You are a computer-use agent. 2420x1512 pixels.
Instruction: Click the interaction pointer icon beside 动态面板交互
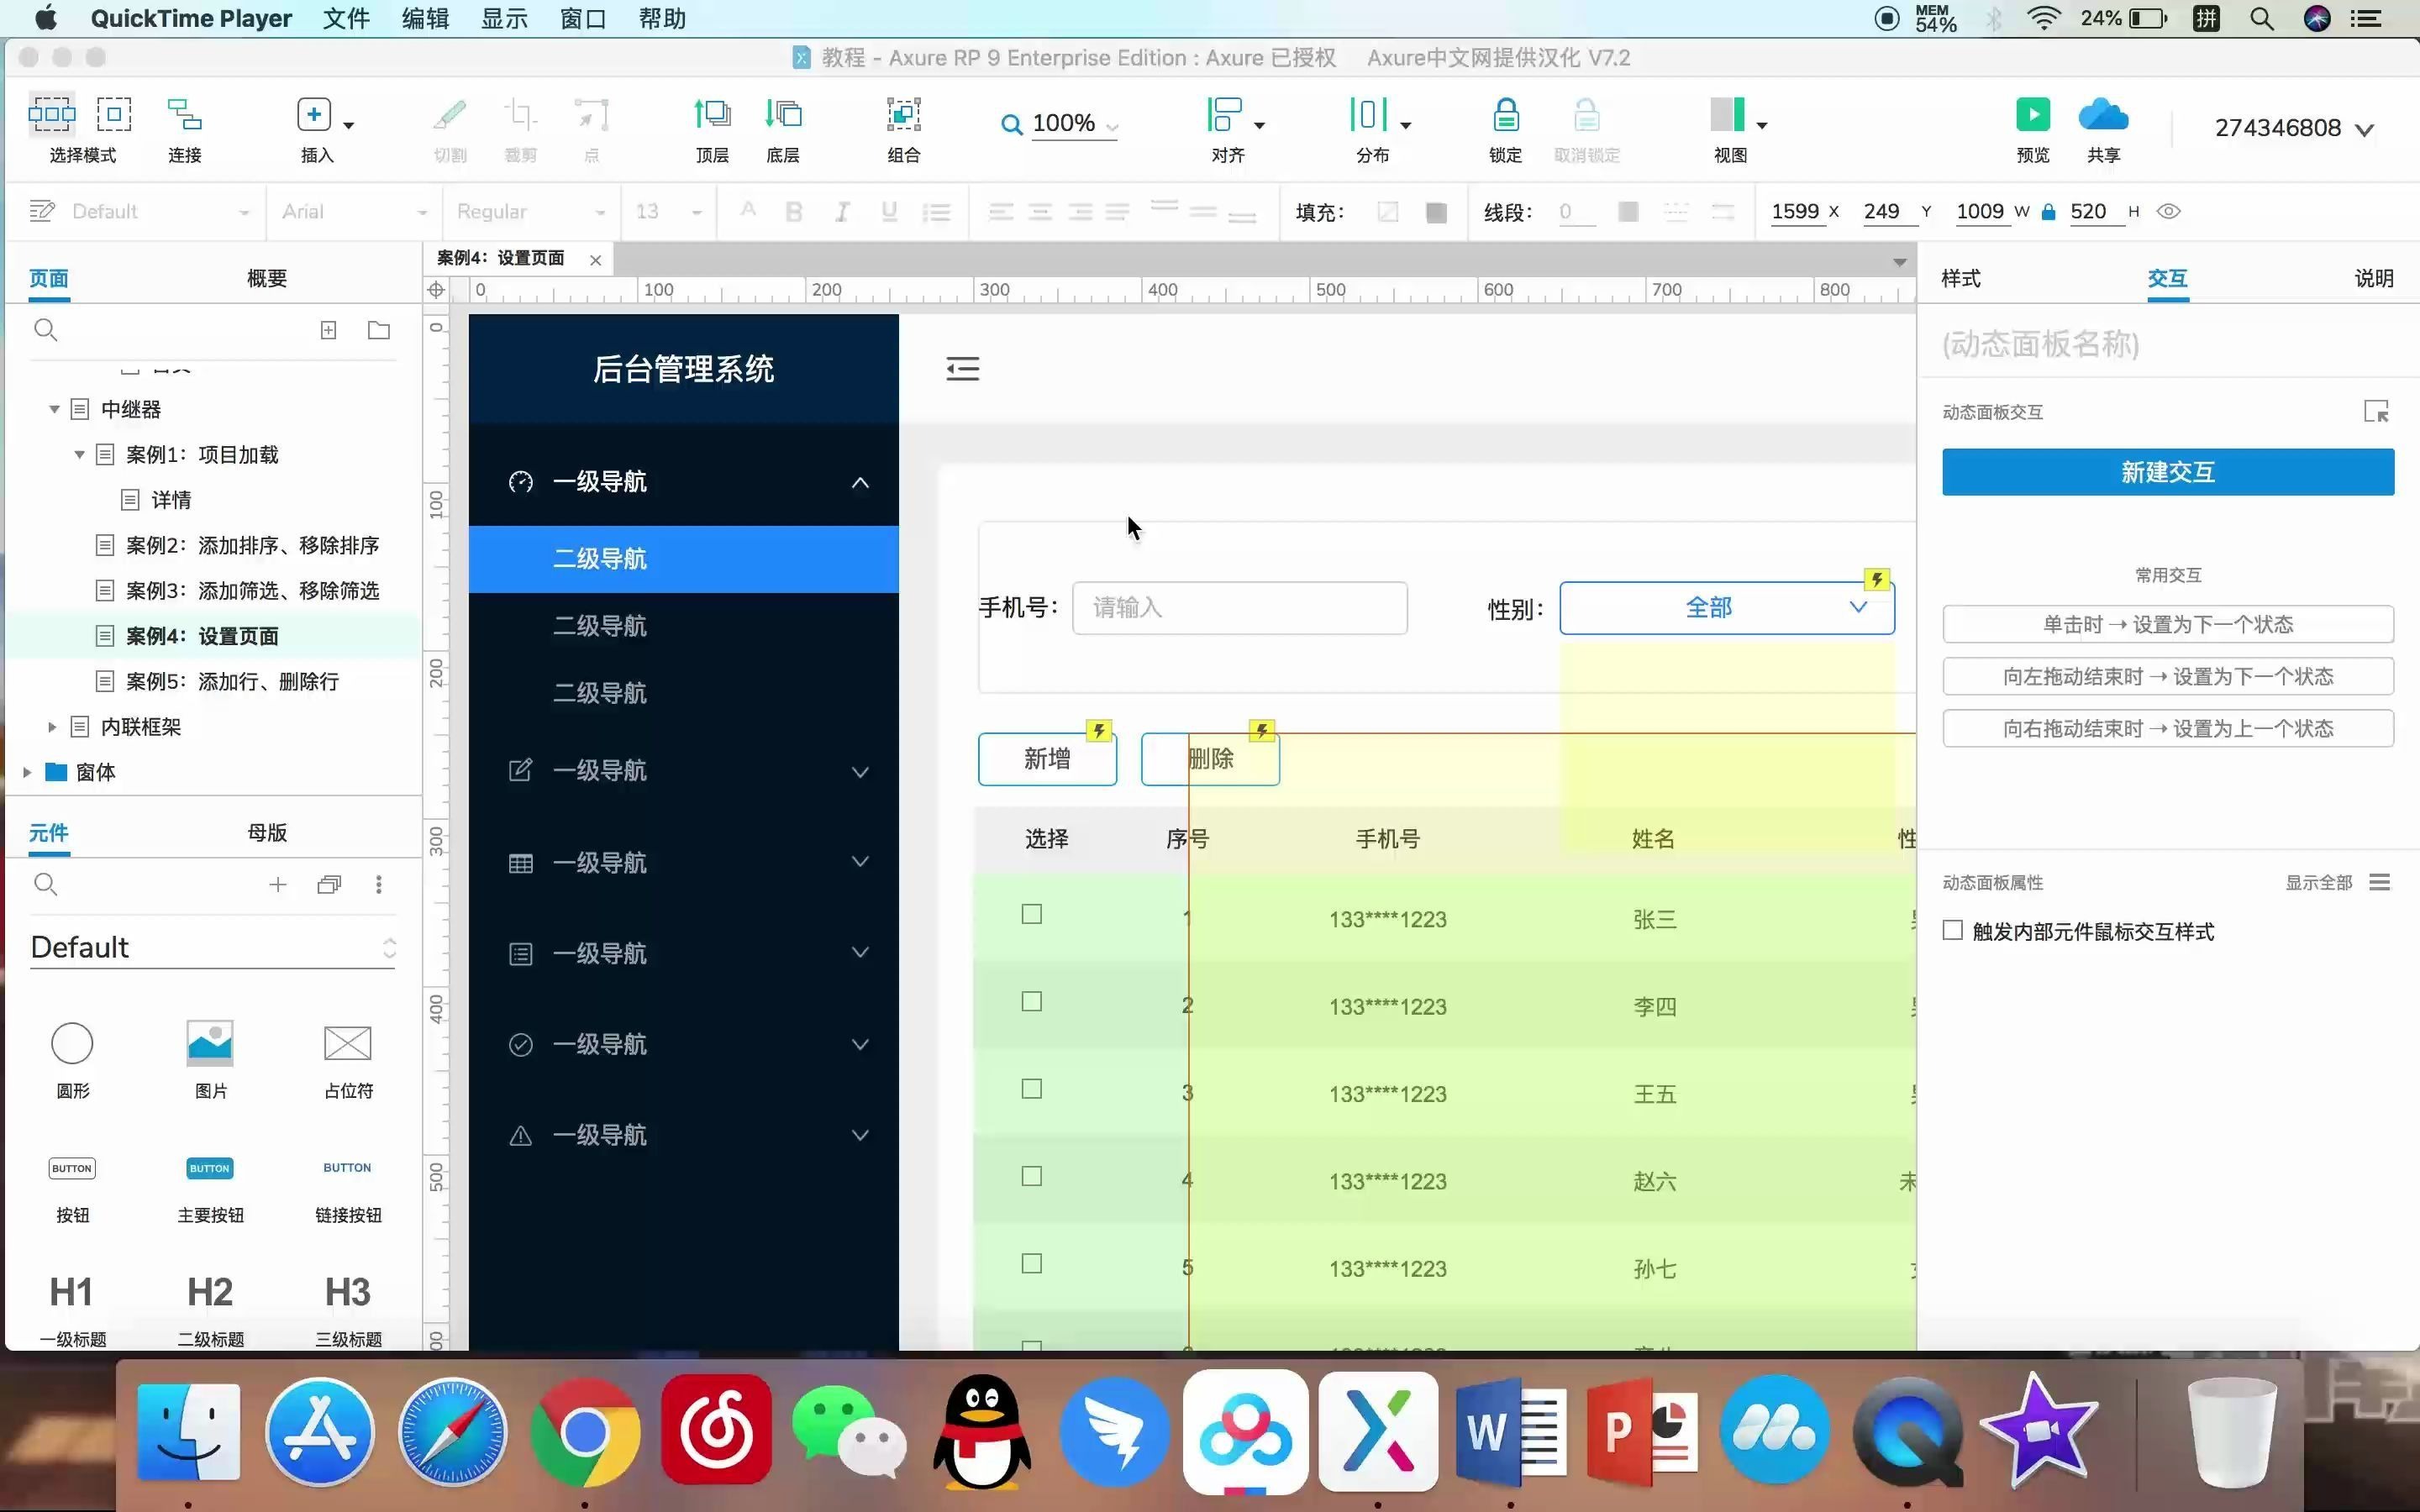click(x=2377, y=411)
